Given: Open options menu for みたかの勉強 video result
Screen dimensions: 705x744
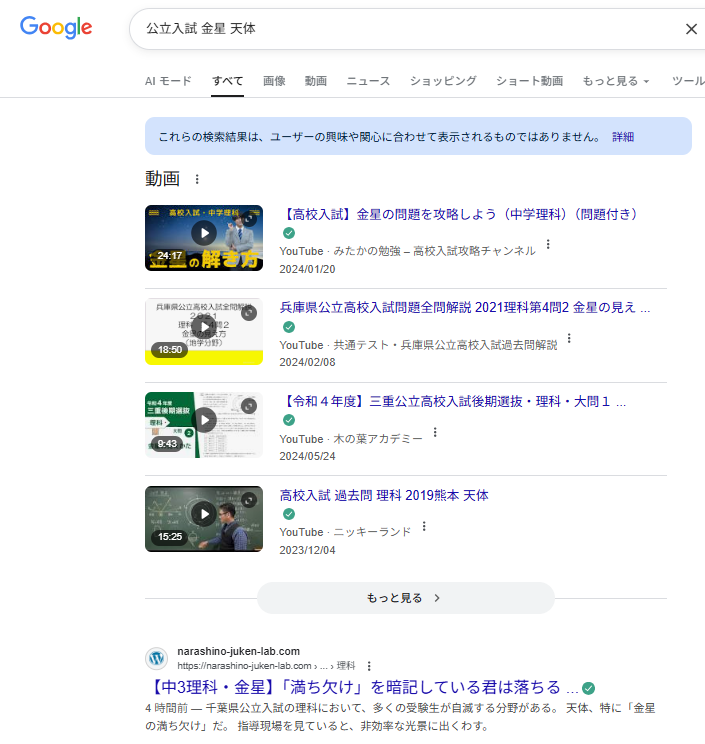Looking at the screenshot, I should pyautogui.click(x=548, y=245).
